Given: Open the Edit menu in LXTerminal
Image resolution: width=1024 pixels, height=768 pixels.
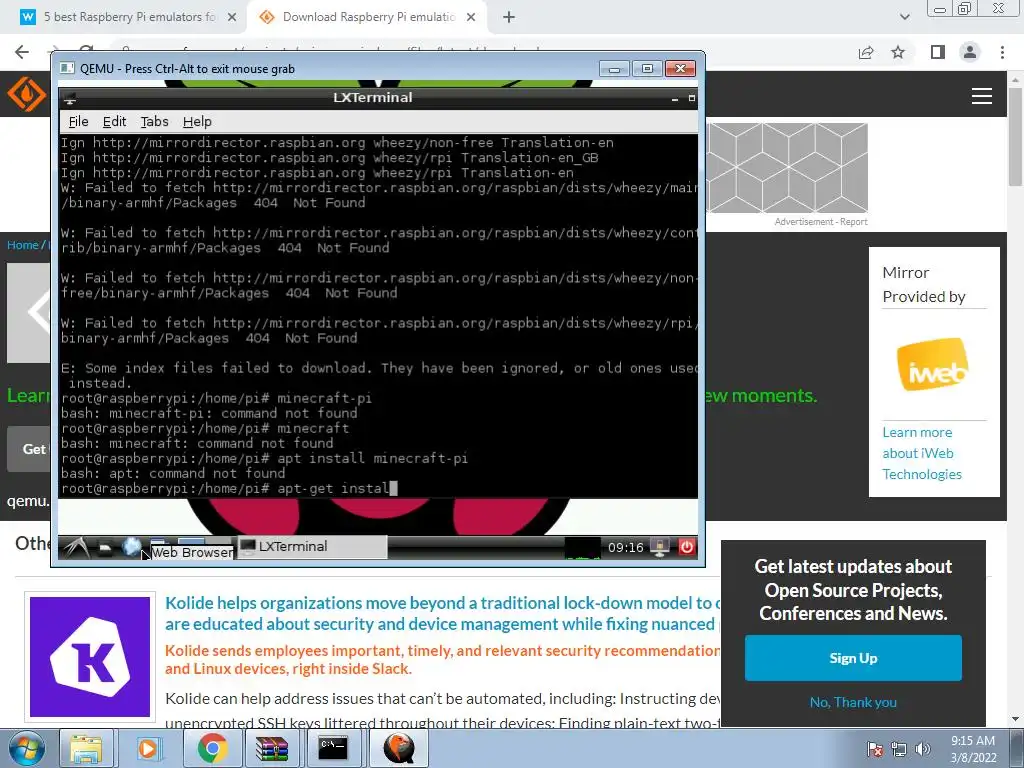Looking at the screenshot, I should point(114,121).
